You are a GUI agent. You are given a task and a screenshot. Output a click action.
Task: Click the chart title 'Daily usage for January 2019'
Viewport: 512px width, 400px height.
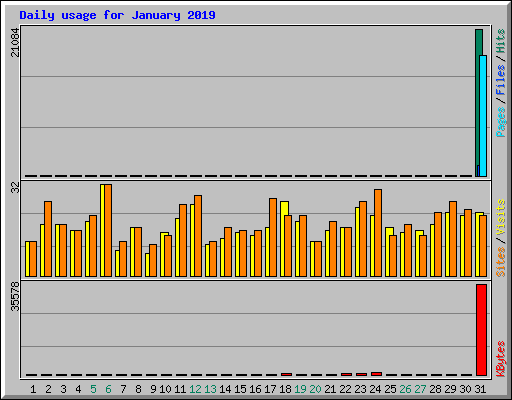click(117, 15)
